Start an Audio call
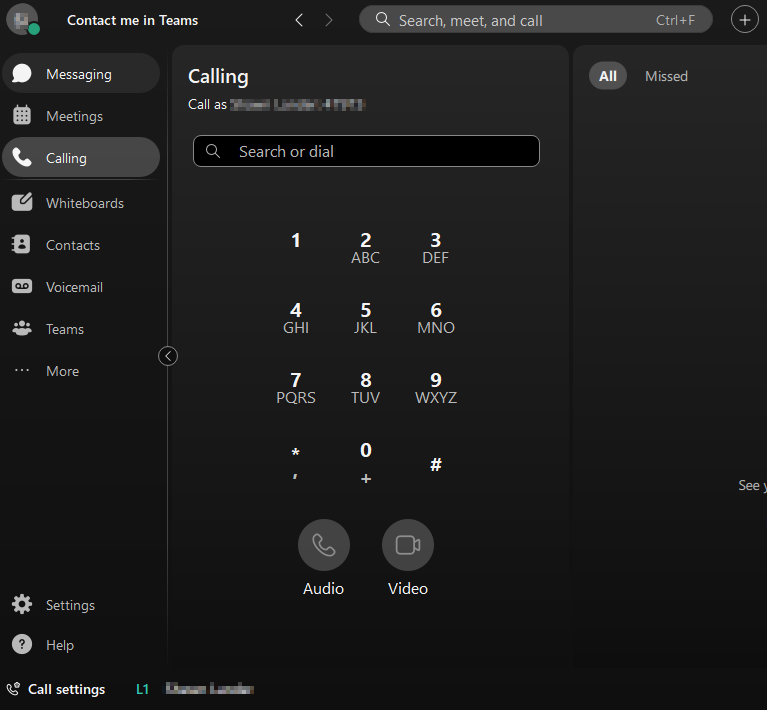This screenshot has width=767, height=710. [323, 546]
